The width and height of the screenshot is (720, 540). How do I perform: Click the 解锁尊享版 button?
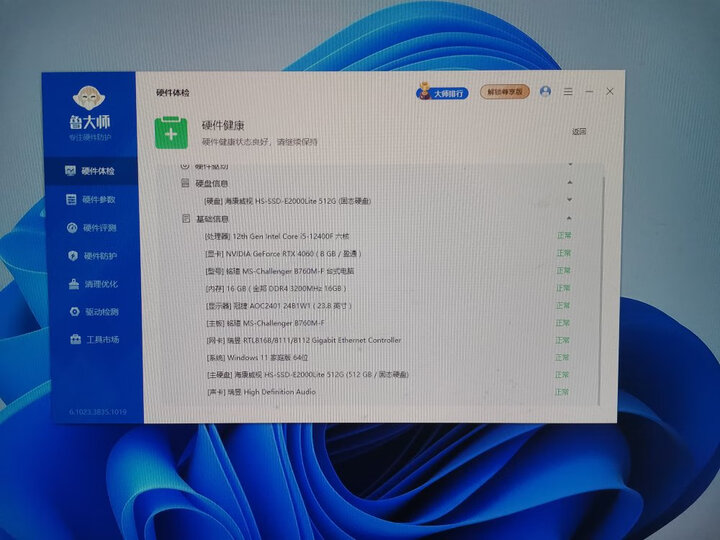[x=505, y=92]
